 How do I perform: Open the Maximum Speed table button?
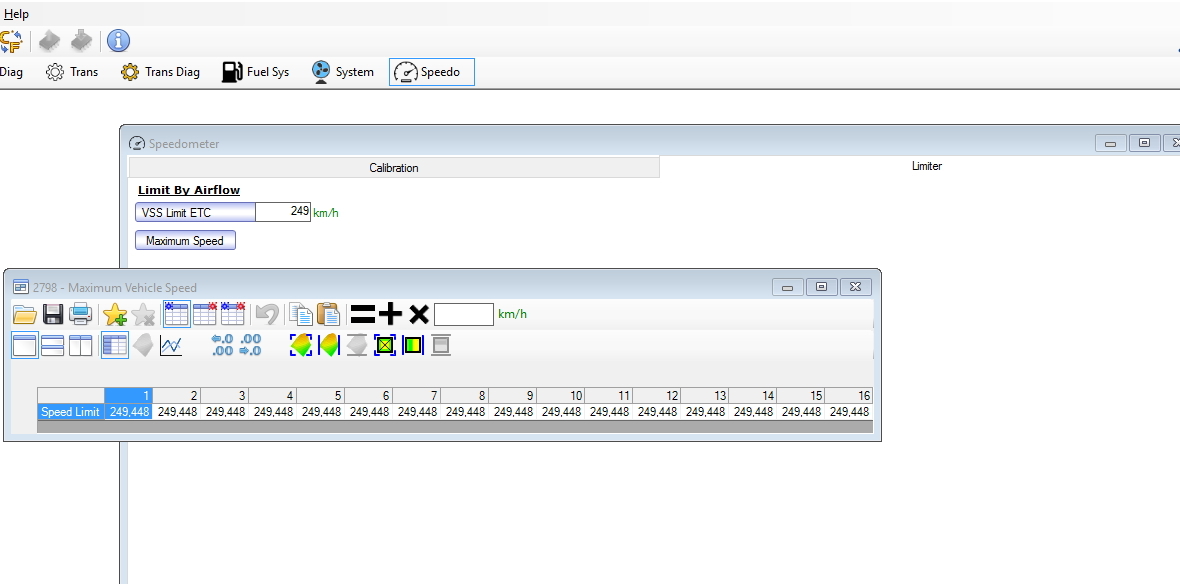[185, 241]
